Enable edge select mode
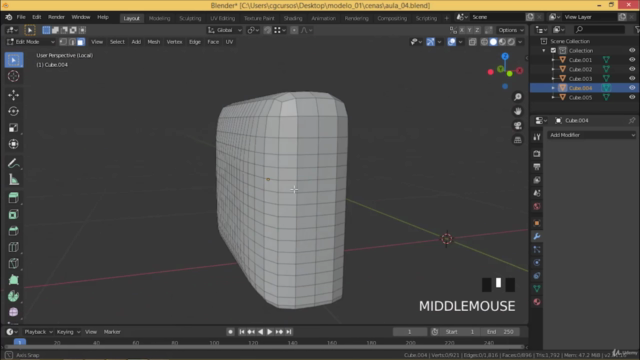Viewport: 640px width, 360px height. [x=72, y=42]
